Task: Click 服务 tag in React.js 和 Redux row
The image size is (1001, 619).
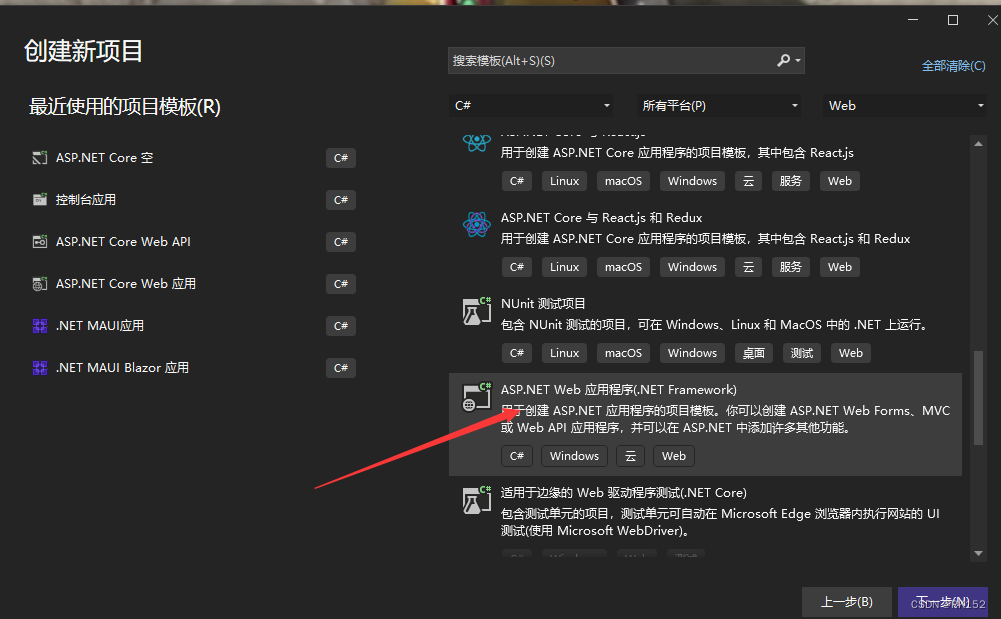Action: pyautogui.click(x=790, y=267)
